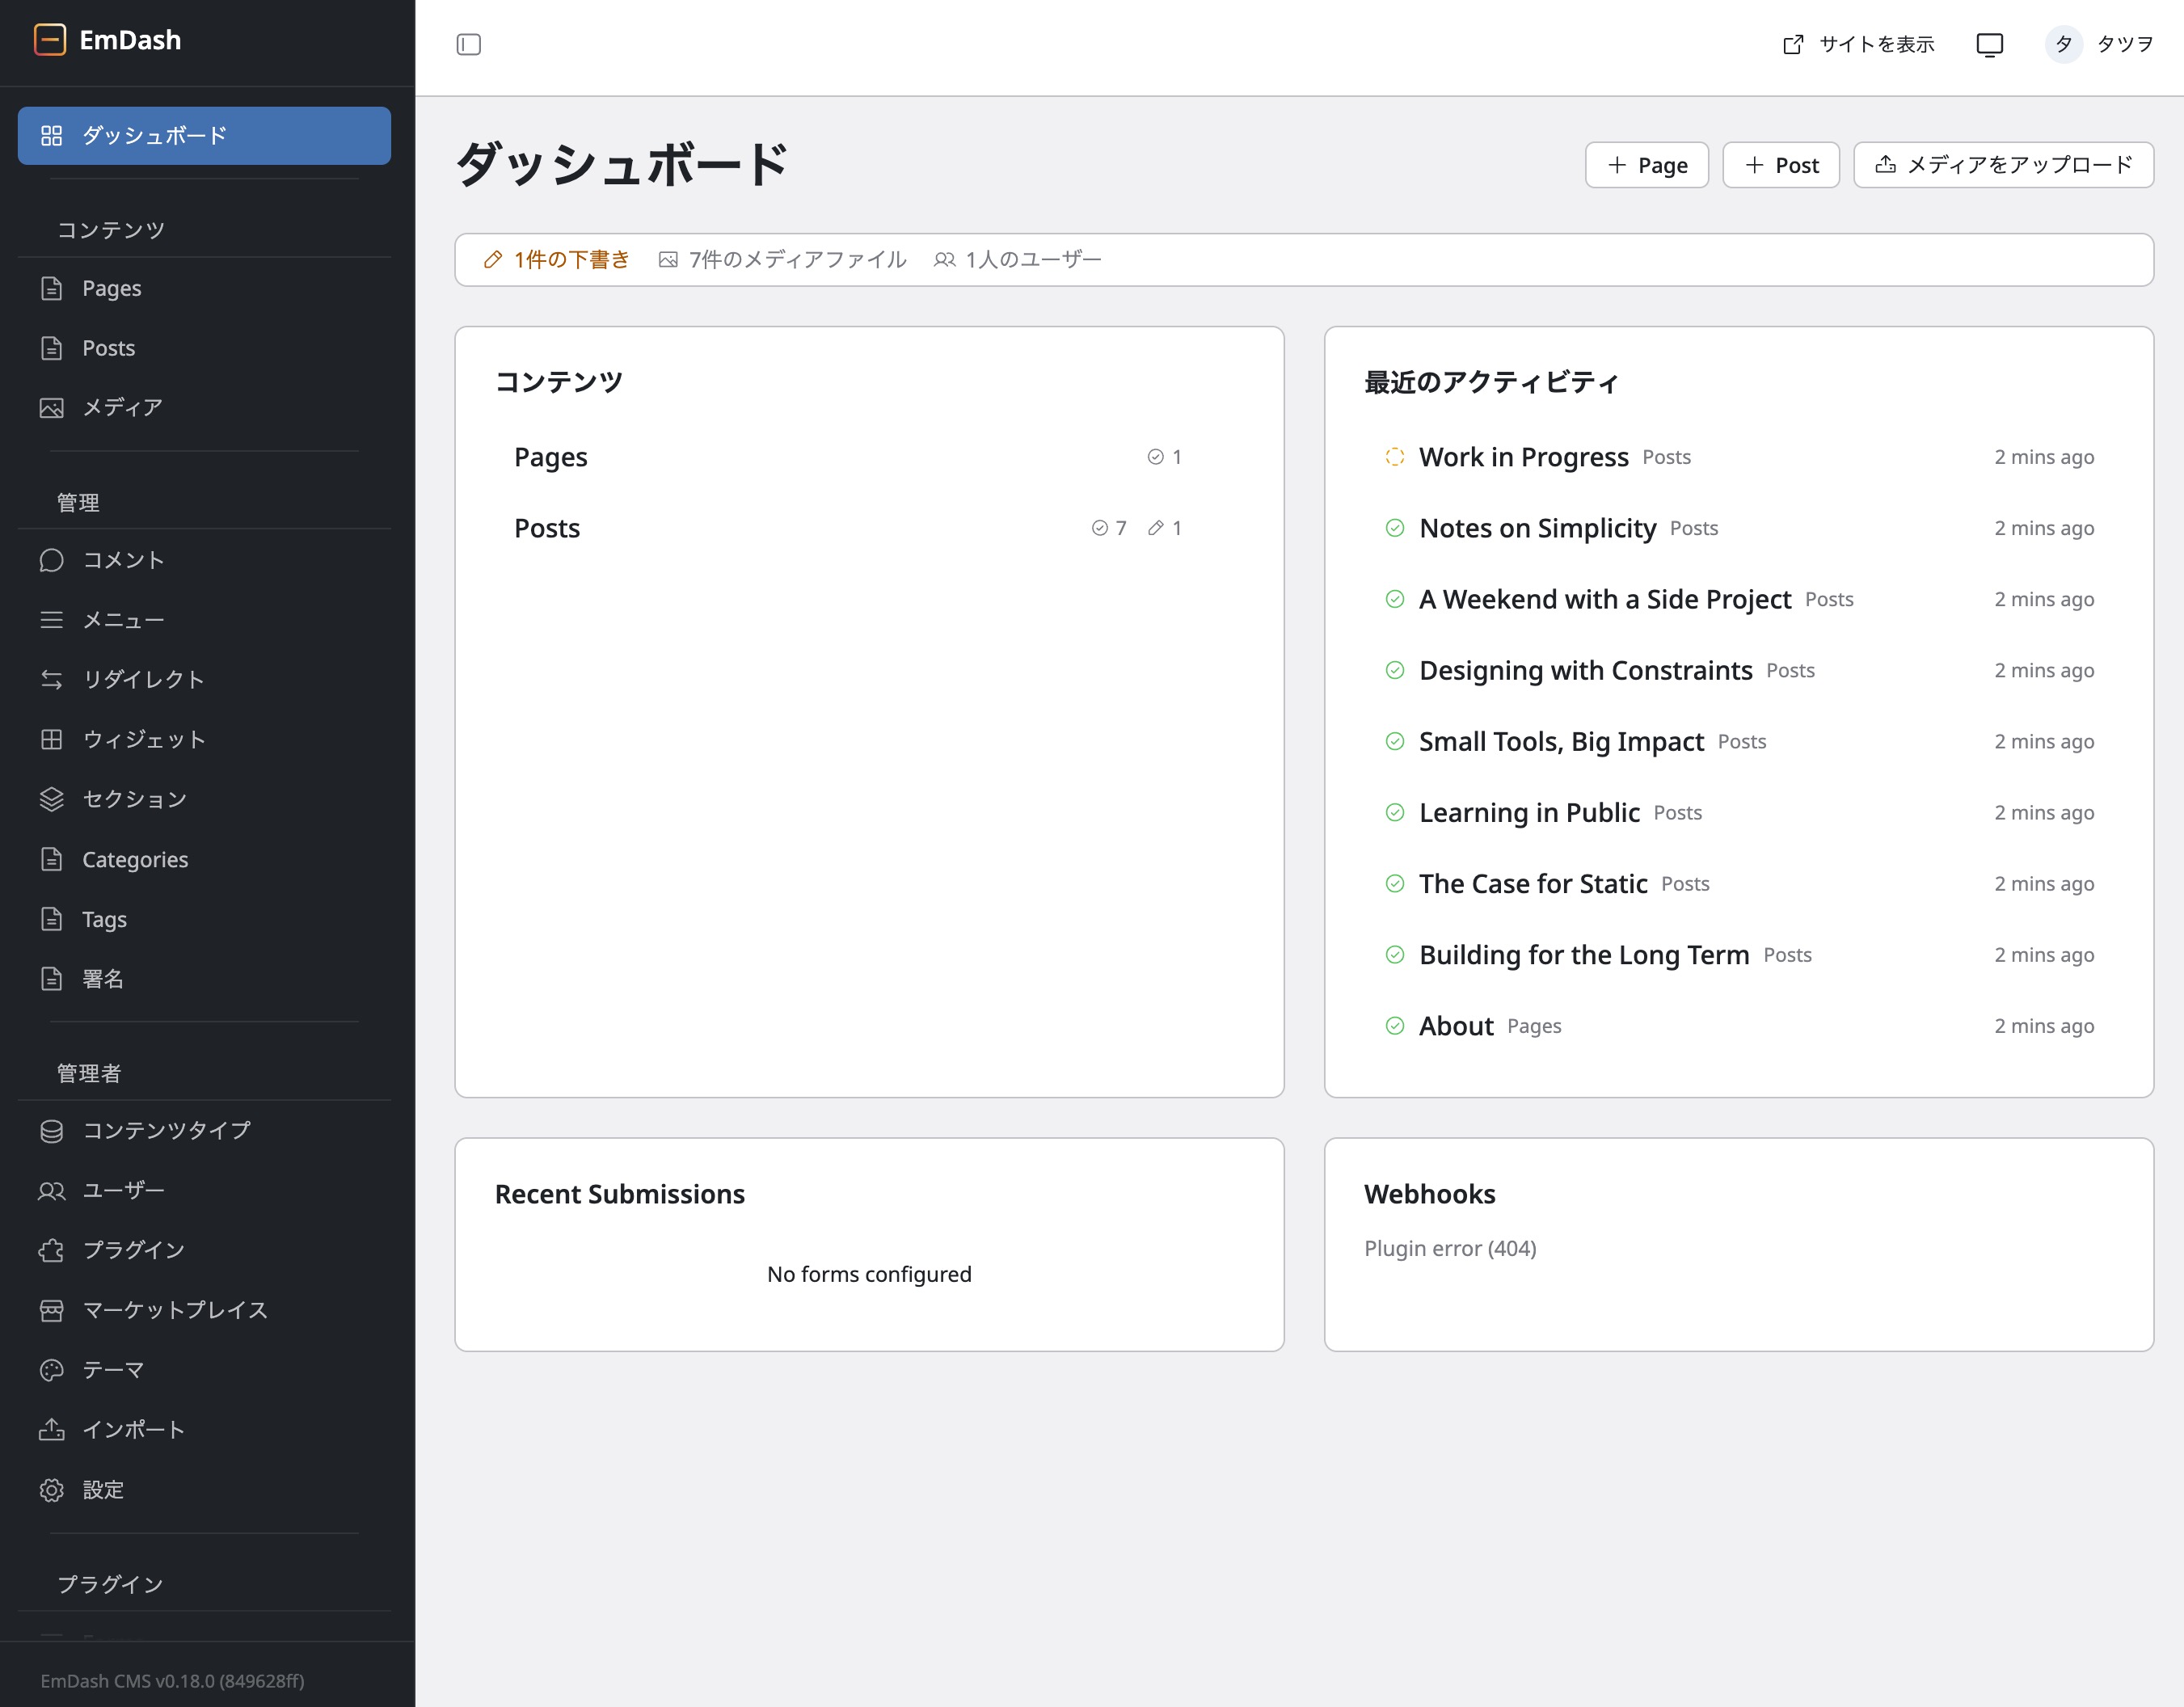Open the About page activity entry
The image size is (2184, 1707).
pyautogui.click(x=1738, y=1025)
